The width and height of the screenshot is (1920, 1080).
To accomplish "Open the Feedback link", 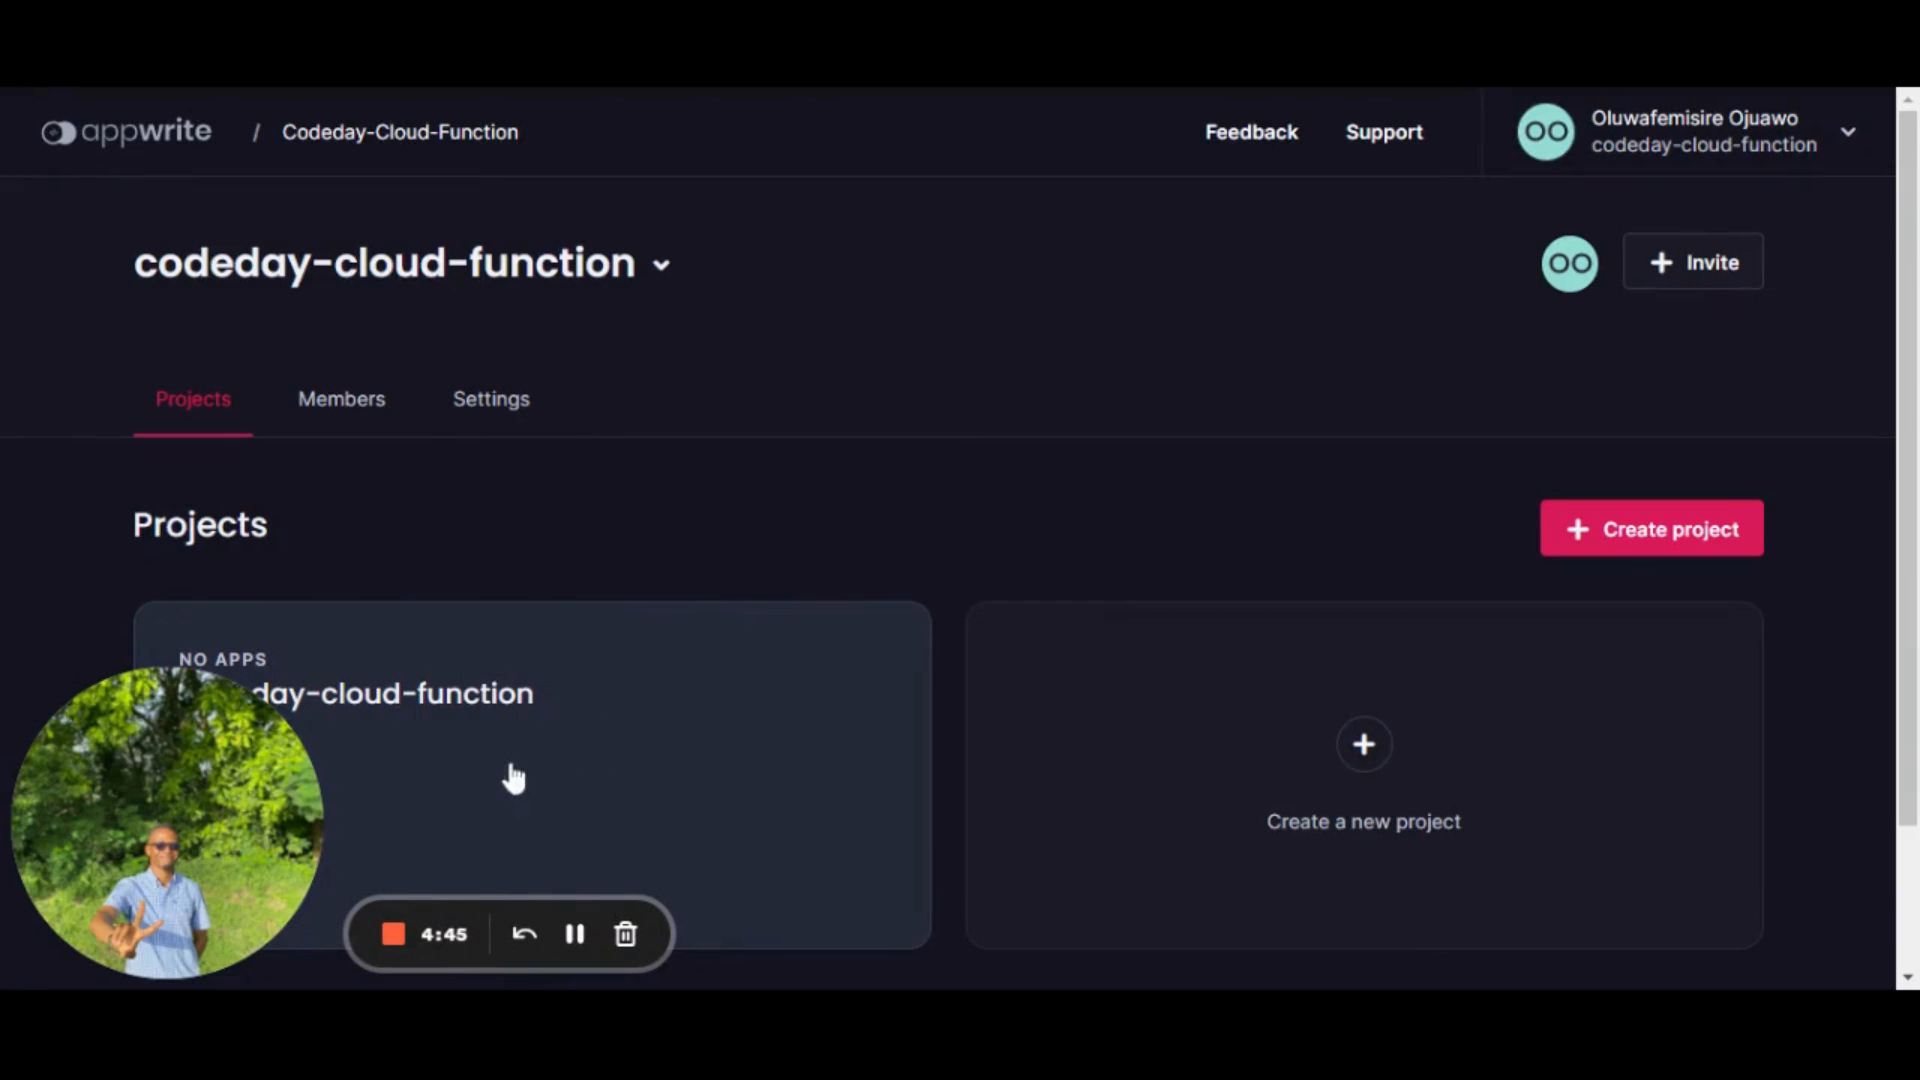I will click(1251, 132).
